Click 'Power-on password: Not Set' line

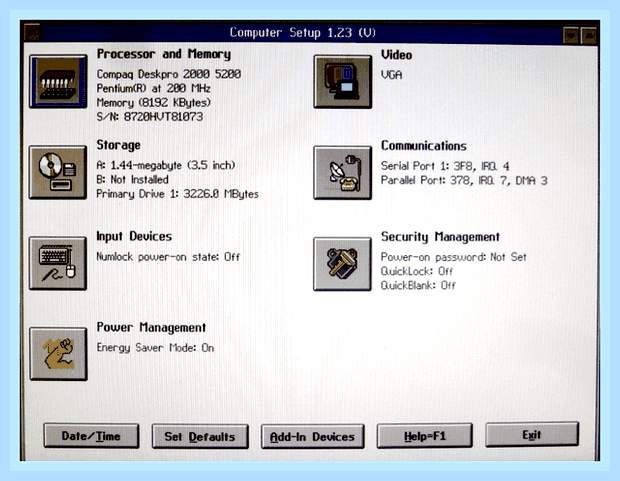click(x=454, y=258)
